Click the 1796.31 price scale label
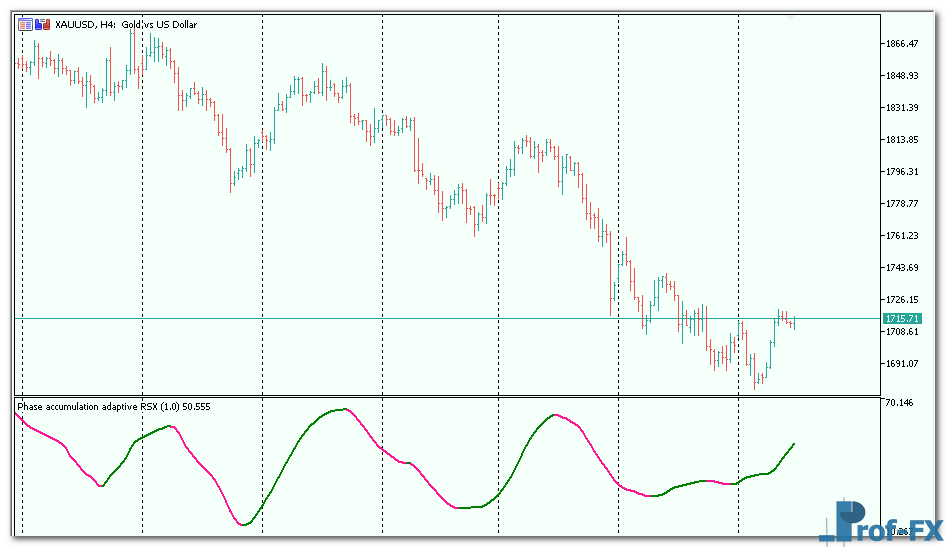 (x=901, y=172)
